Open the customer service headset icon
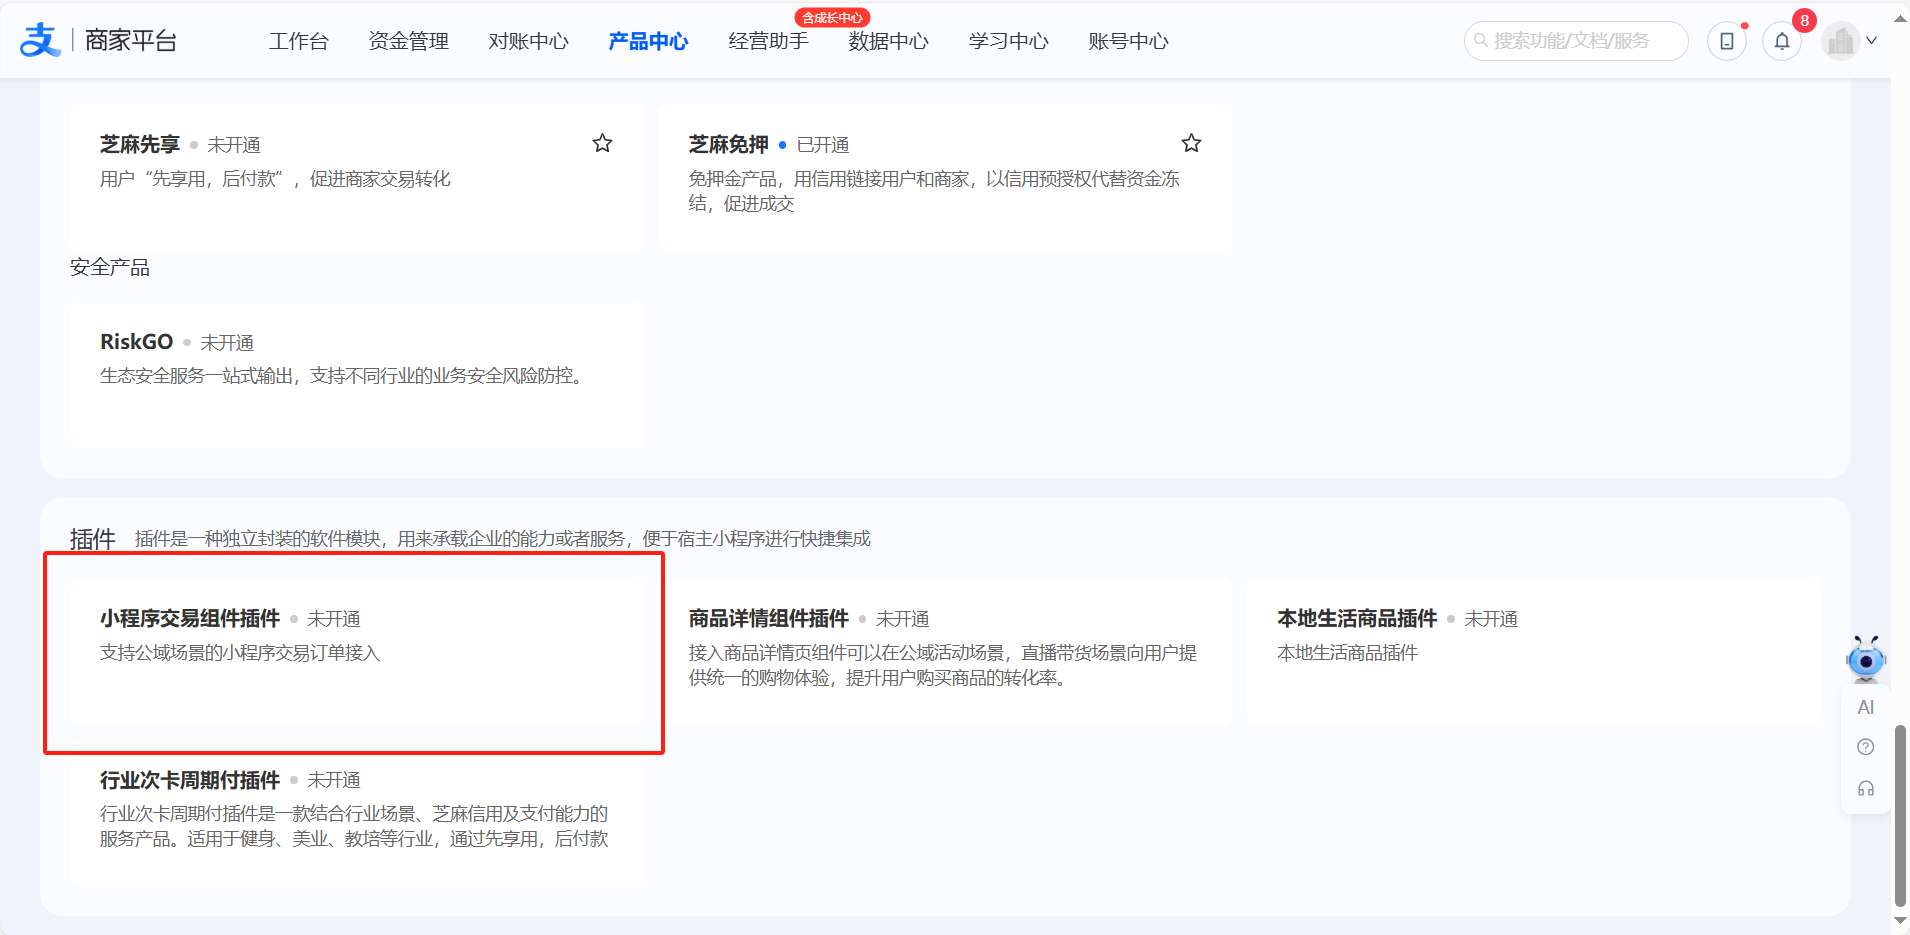 (x=1866, y=788)
